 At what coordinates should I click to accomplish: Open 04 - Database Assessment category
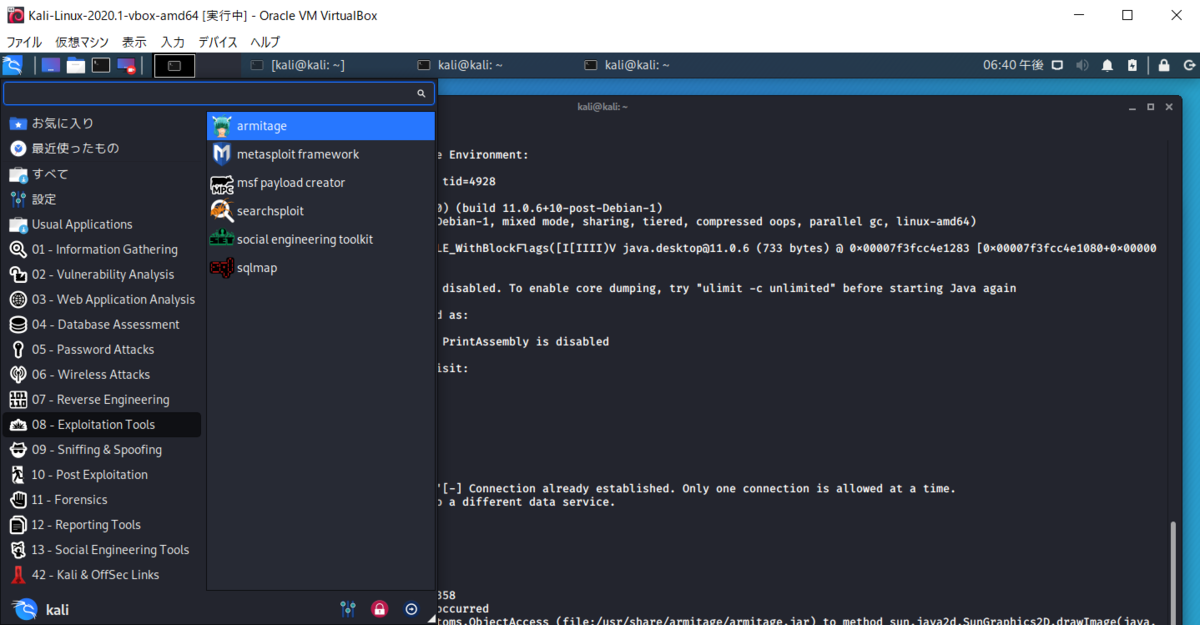[104, 324]
